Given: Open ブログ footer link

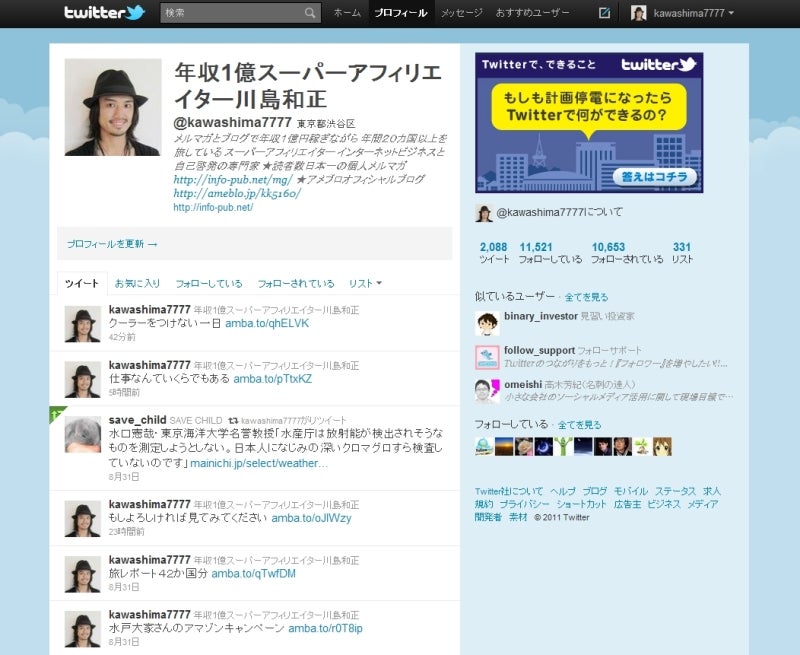Looking at the screenshot, I should click(595, 491).
